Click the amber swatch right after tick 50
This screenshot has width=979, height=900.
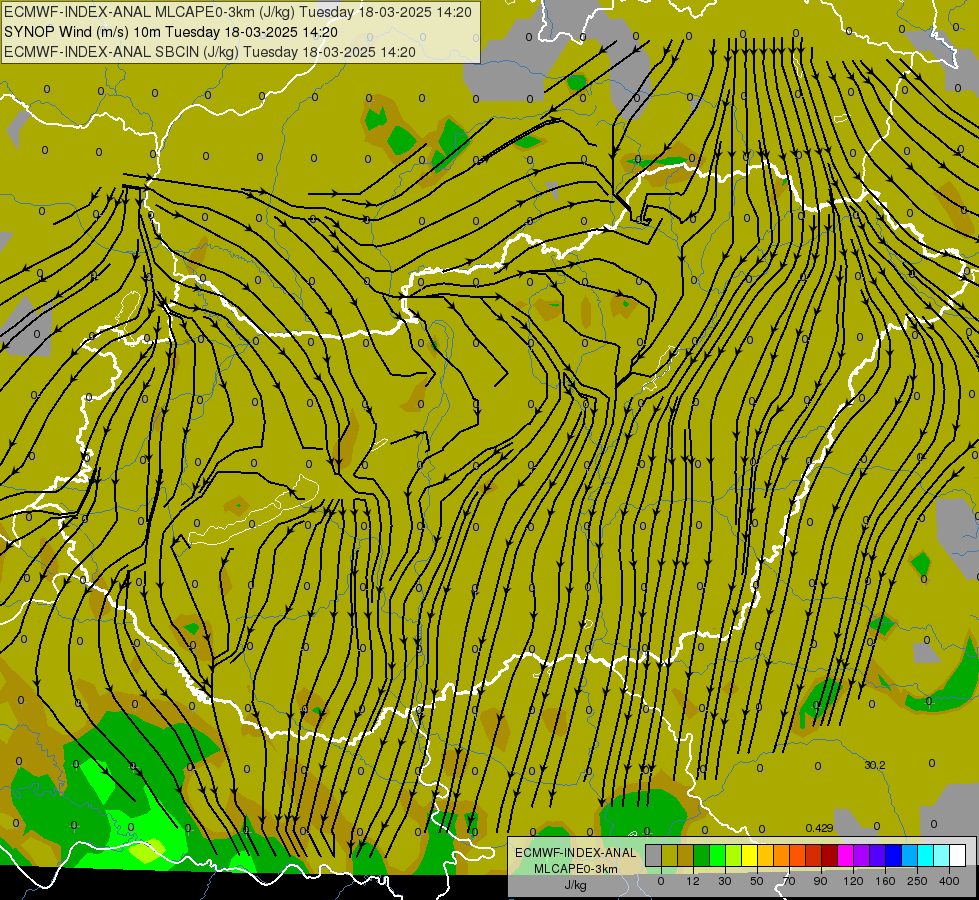pyautogui.click(x=765, y=855)
